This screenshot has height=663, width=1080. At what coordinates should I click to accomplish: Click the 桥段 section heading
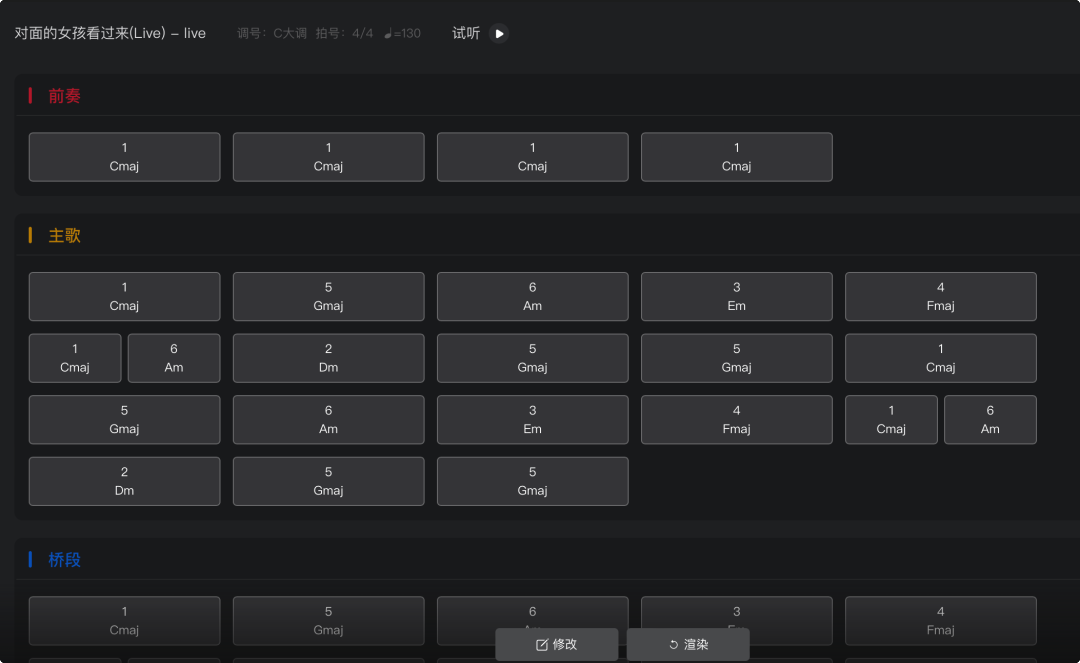tap(64, 560)
